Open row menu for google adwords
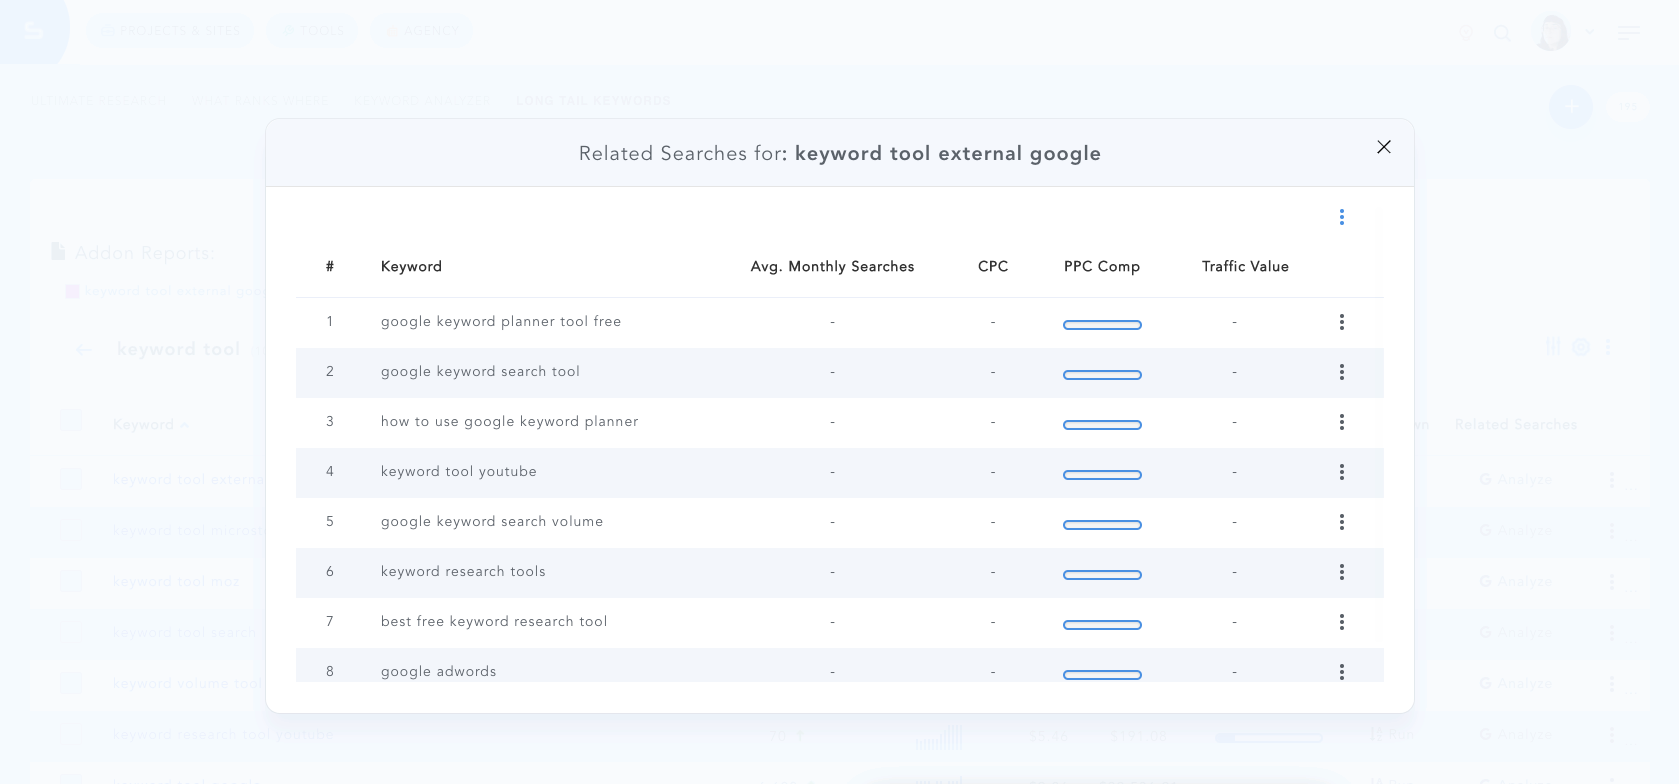1679x784 pixels. (x=1342, y=672)
